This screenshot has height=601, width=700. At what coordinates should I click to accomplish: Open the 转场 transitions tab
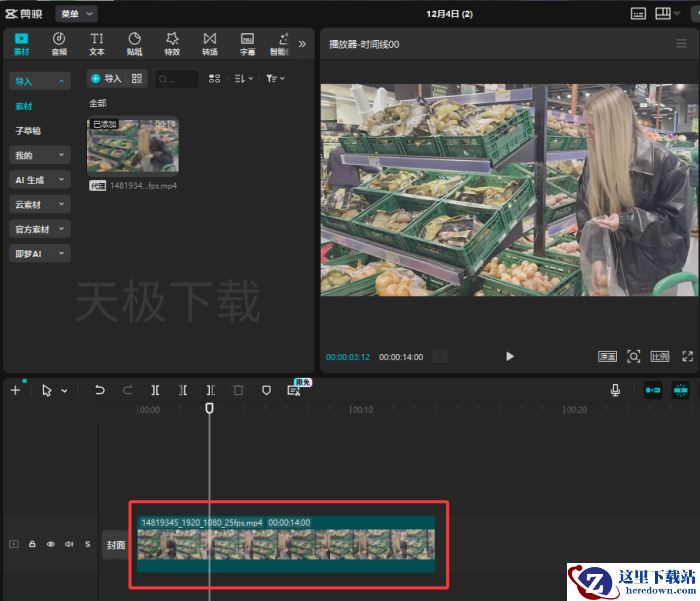[210, 44]
